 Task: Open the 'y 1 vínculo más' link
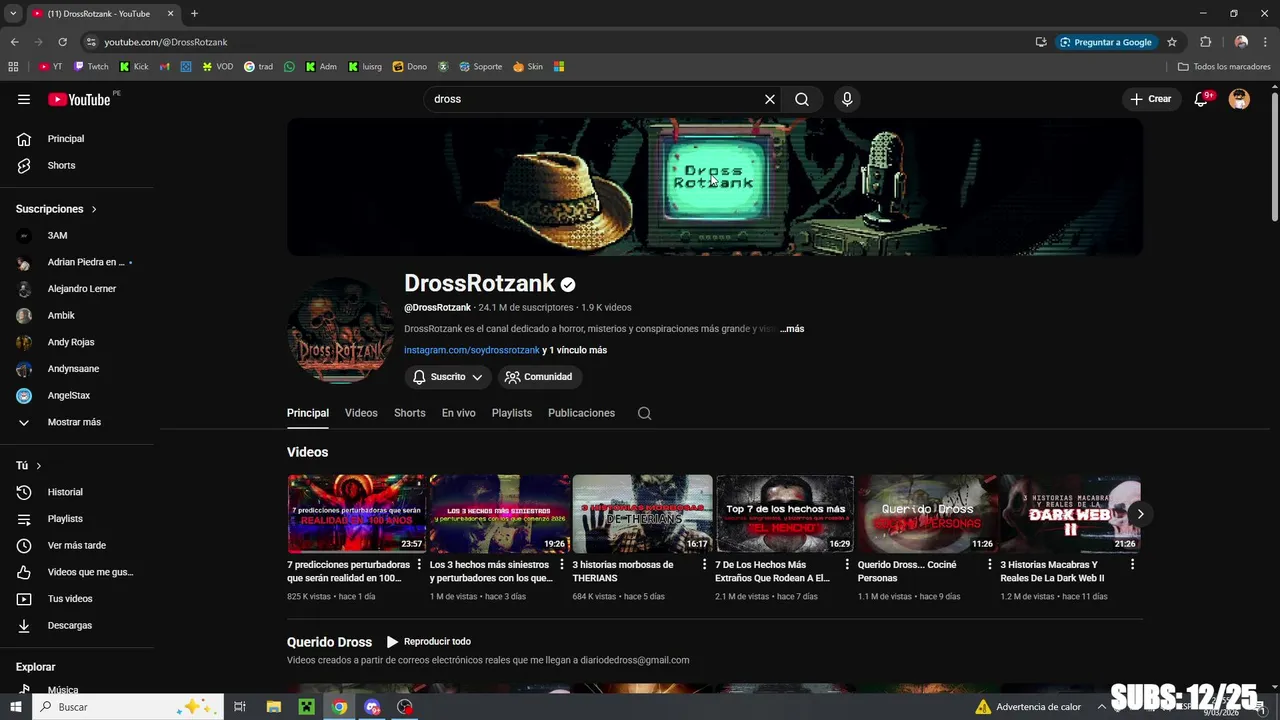(575, 350)
